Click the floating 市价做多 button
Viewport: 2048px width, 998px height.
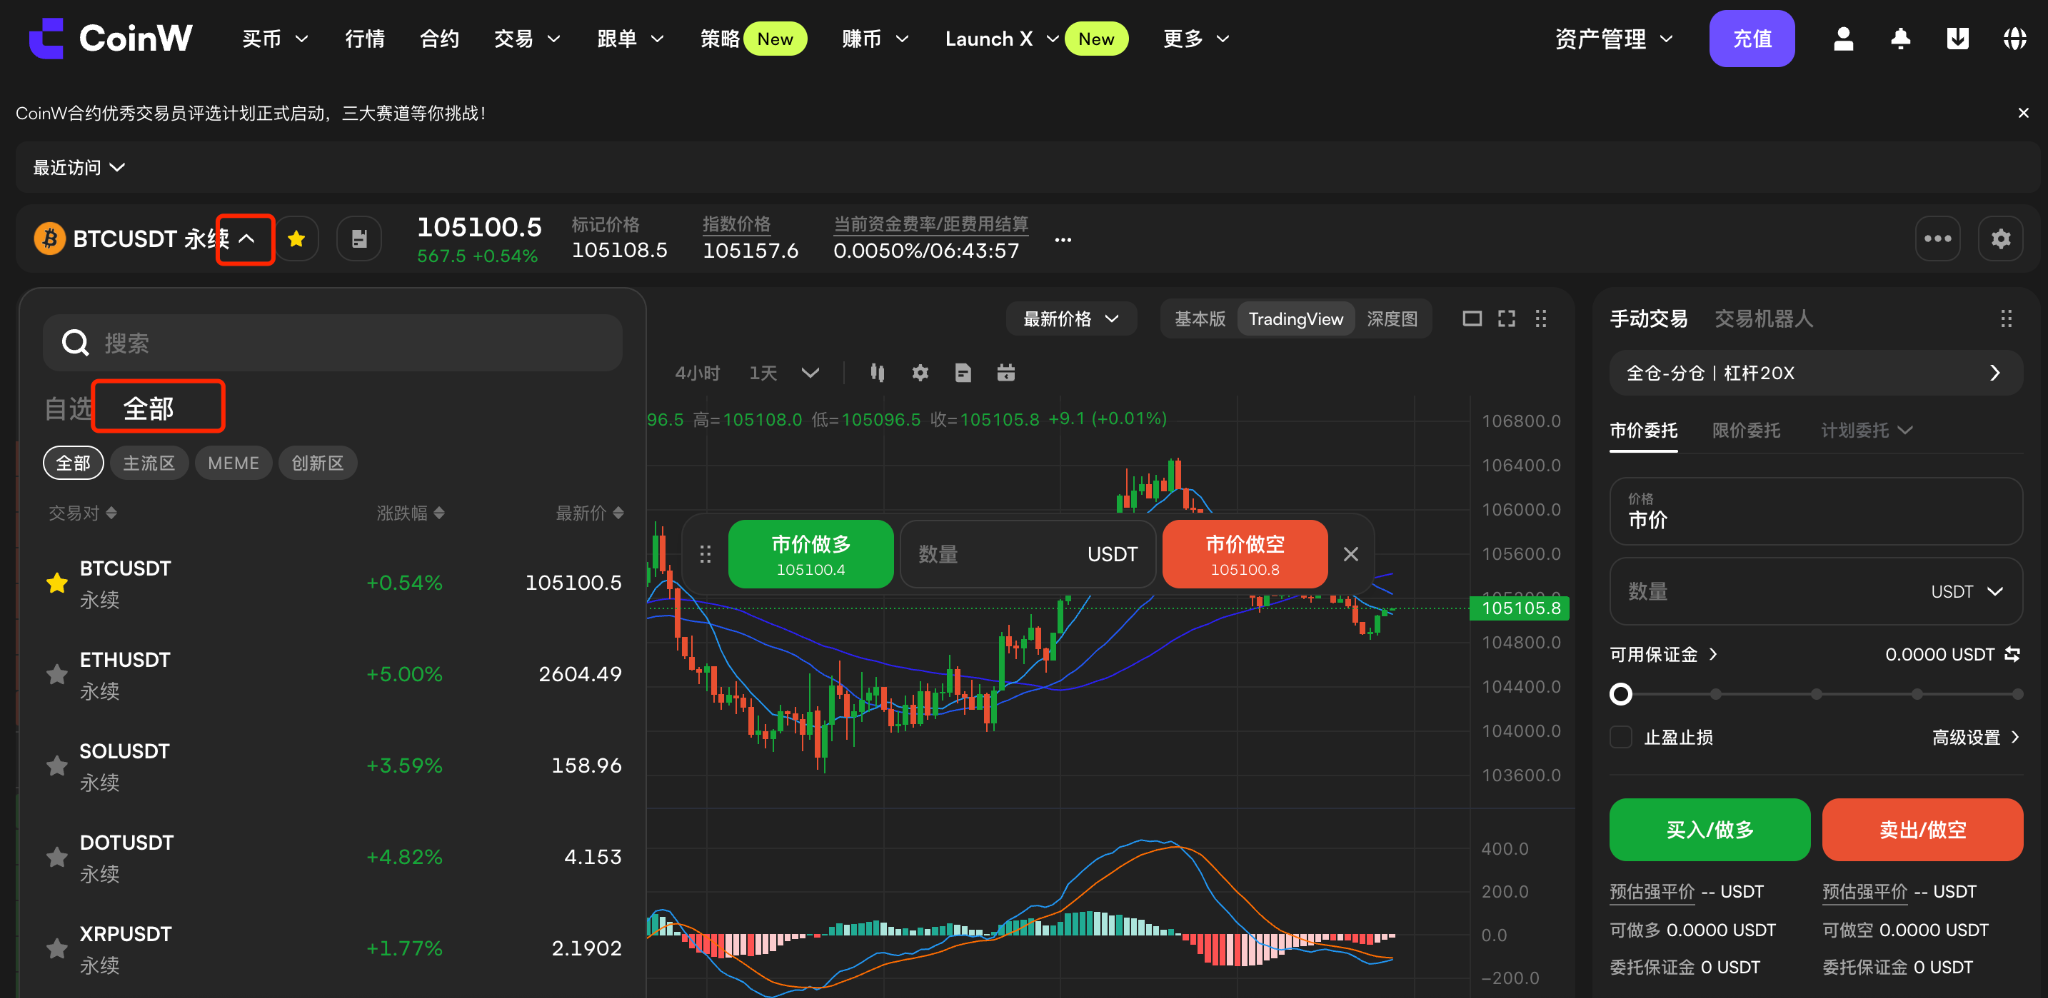[811, 554]
